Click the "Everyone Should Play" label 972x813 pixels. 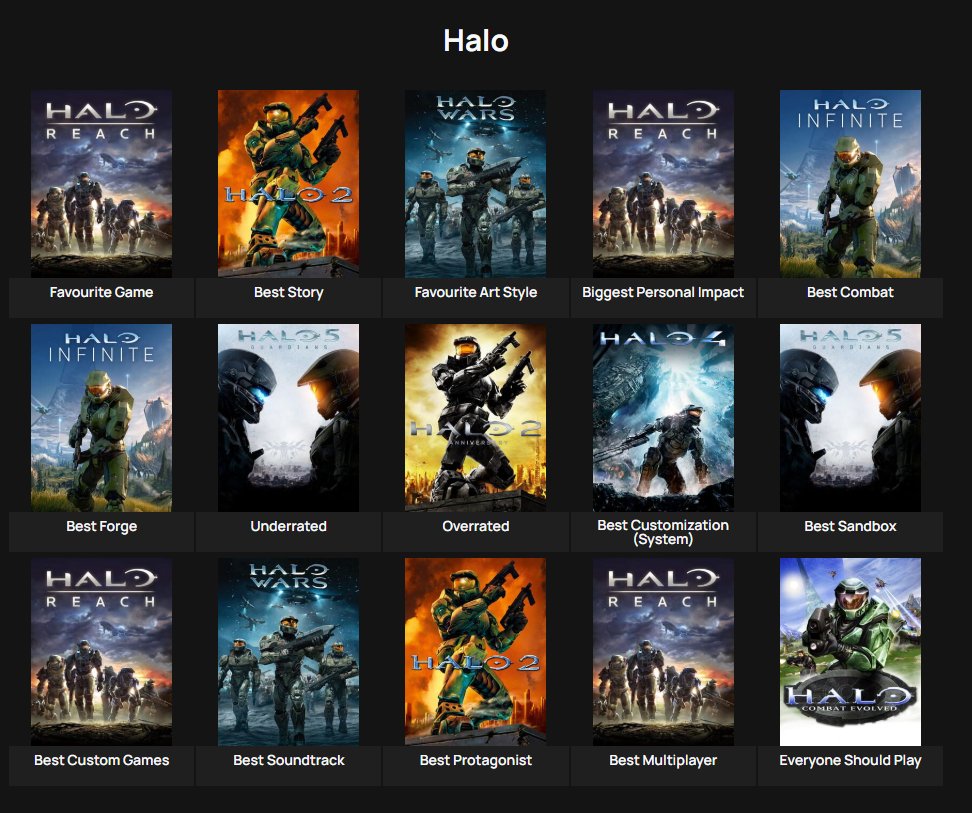(850, 760)
